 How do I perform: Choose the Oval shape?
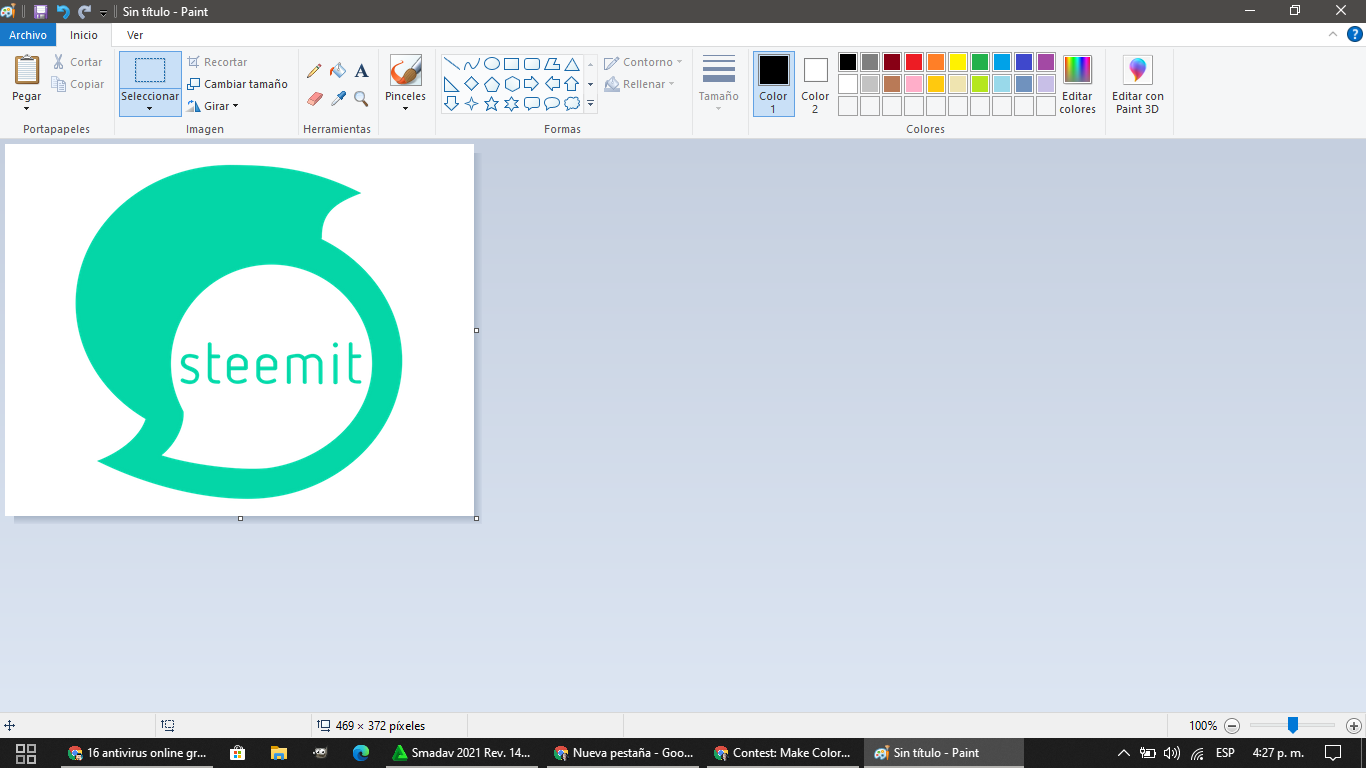click(492, 64)
